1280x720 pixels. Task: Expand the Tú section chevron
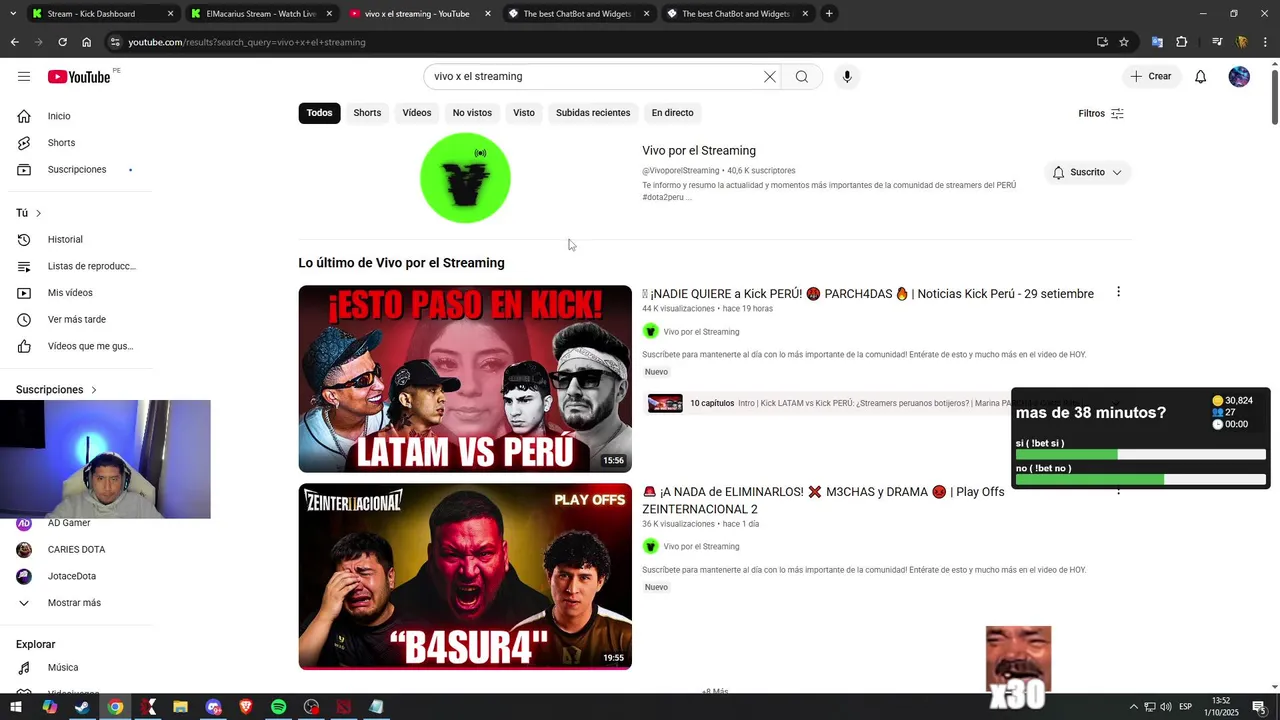[38, 213]
